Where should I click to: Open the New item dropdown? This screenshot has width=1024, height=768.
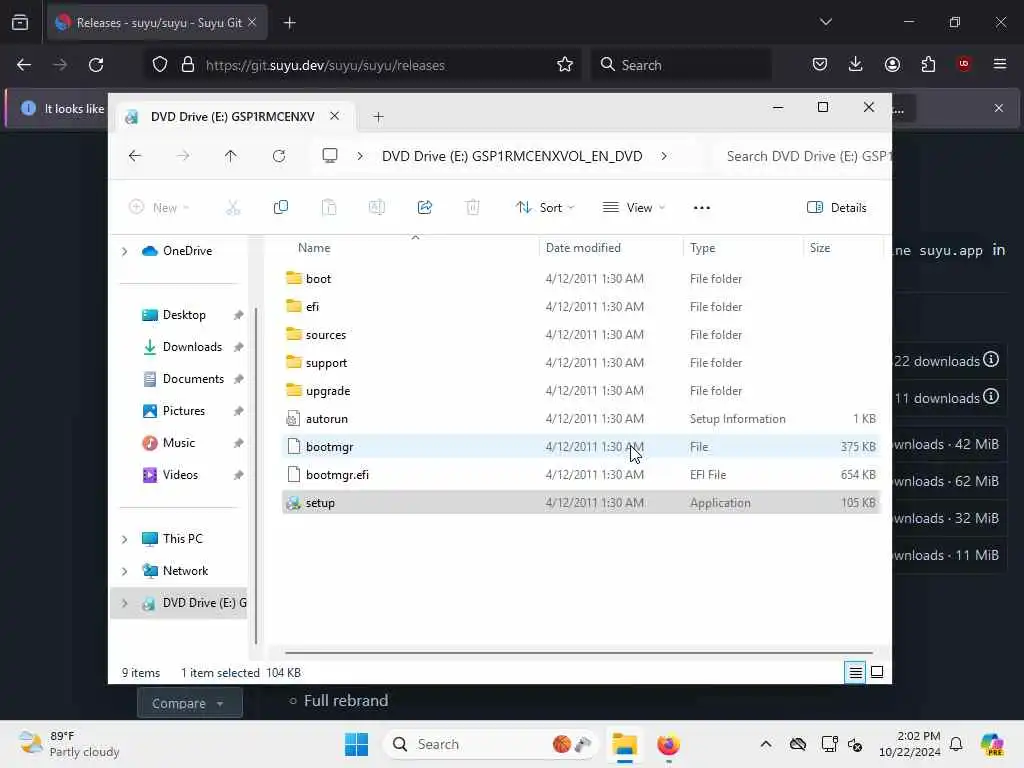pyautogui.click(x=159, y=208)
